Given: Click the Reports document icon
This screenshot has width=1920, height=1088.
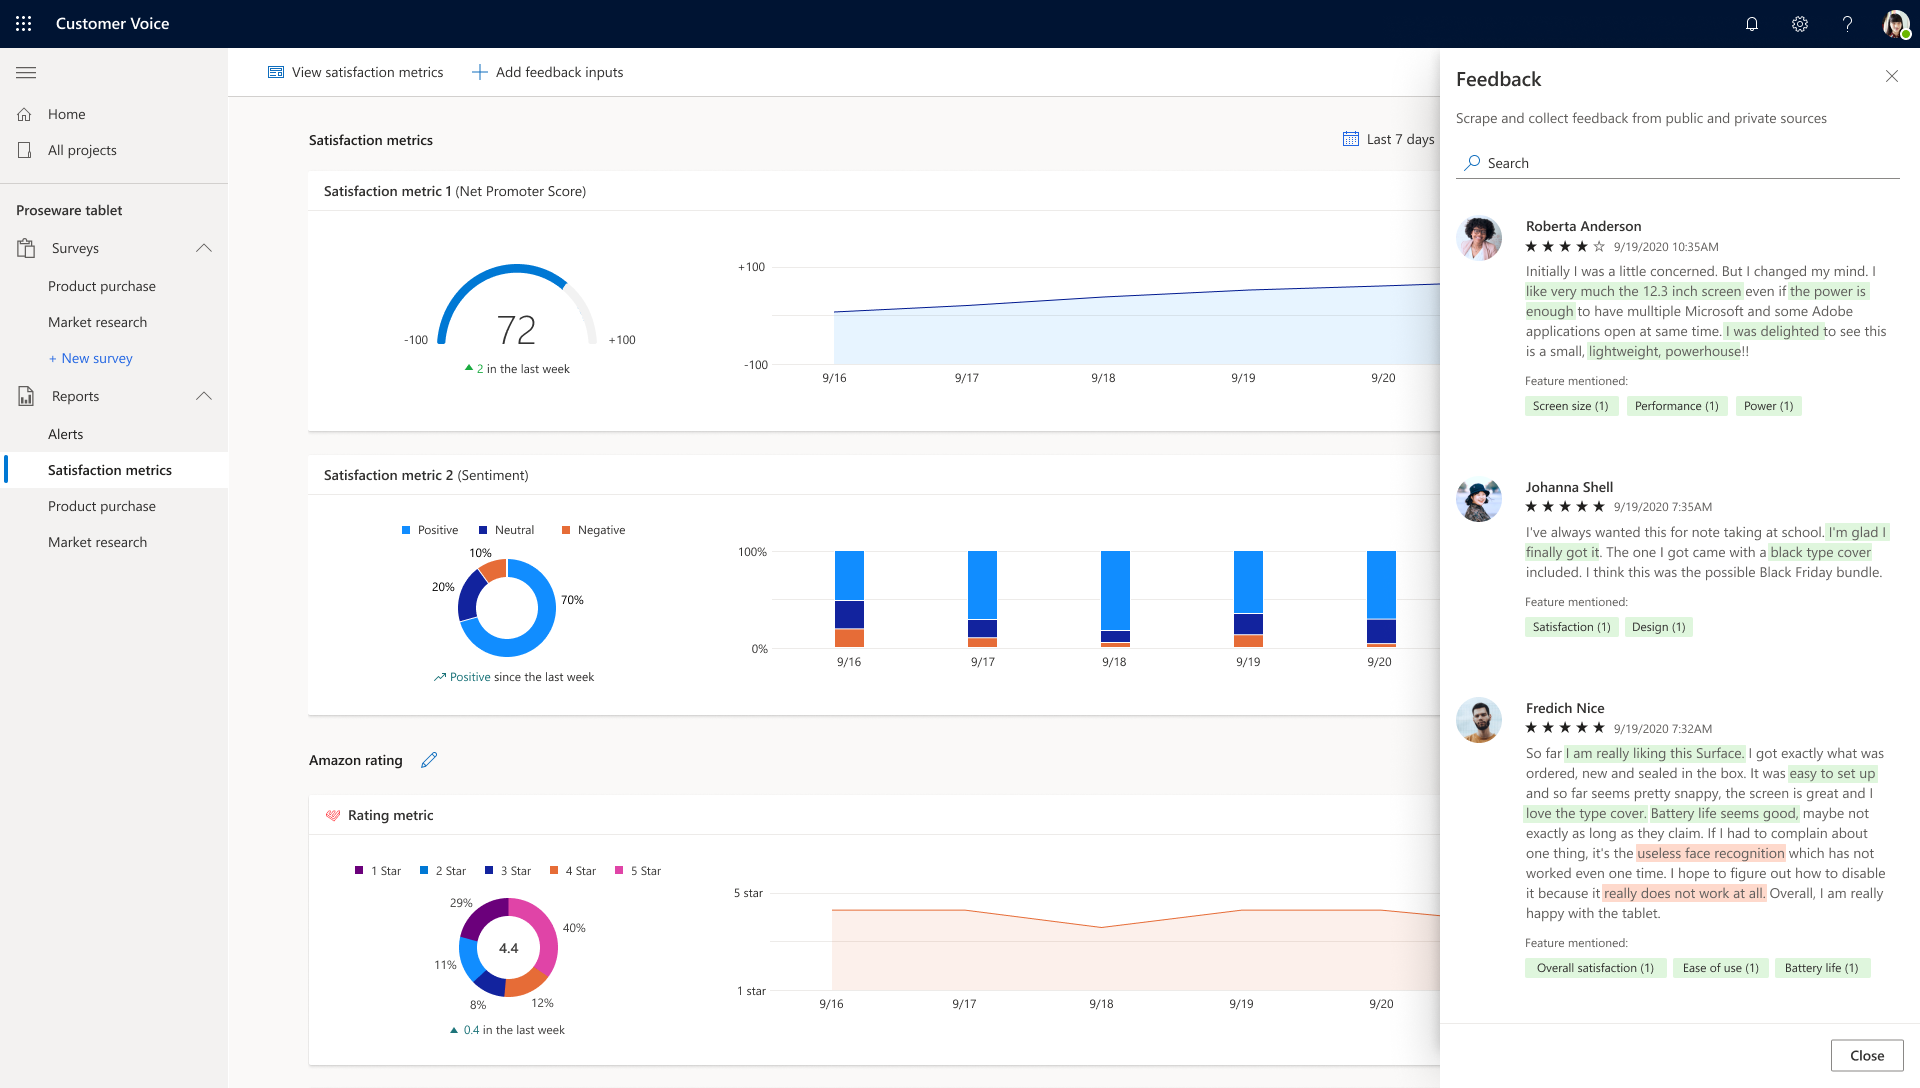Looking at the screenshot, I should (x=26, y=396).
